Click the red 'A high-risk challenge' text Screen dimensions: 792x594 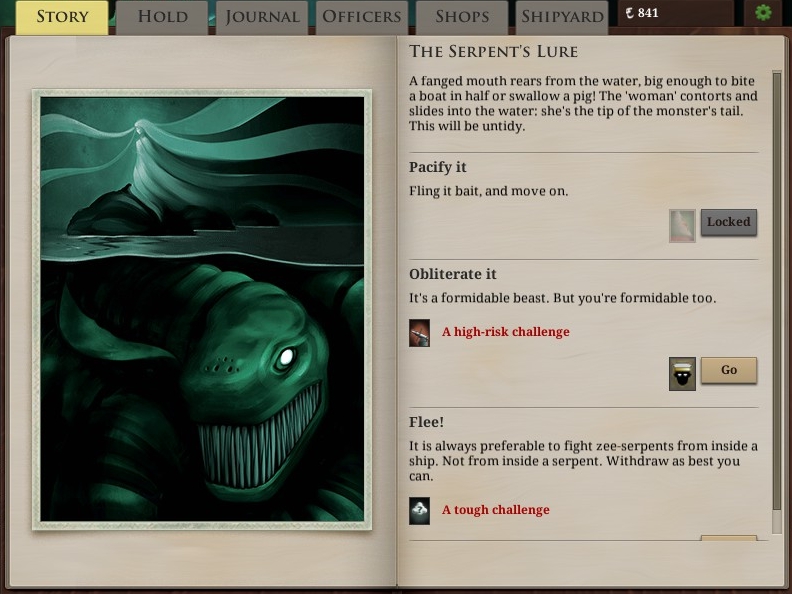point(506,332)
